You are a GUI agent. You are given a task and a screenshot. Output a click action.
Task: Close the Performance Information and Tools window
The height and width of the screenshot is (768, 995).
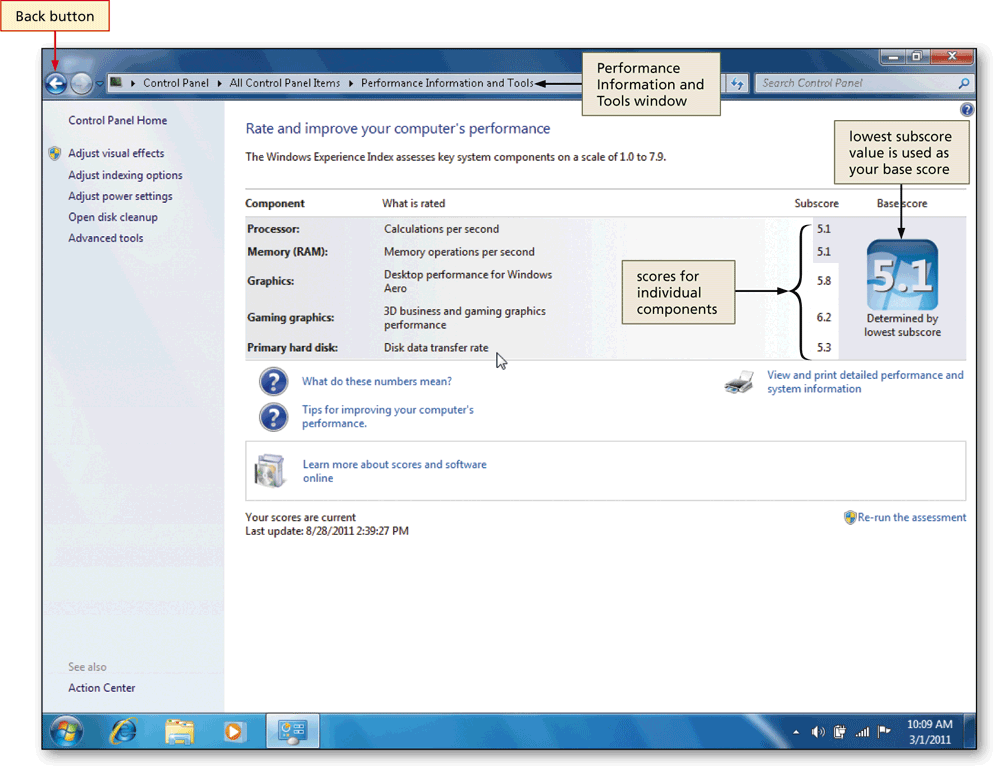(951, 56)
